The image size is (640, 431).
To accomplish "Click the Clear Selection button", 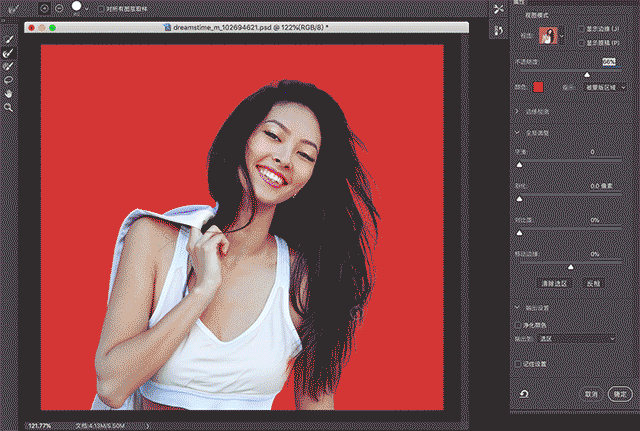I will 553,284.
